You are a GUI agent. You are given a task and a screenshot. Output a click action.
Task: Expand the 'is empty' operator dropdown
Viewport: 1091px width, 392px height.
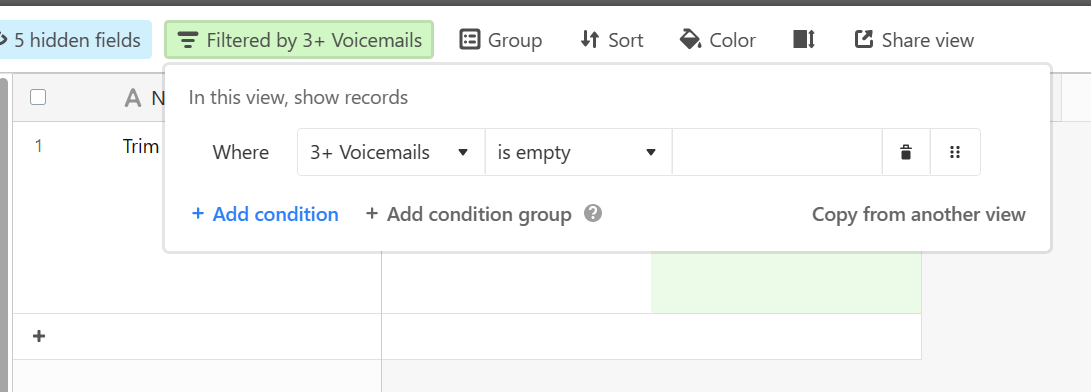(578, 152)
